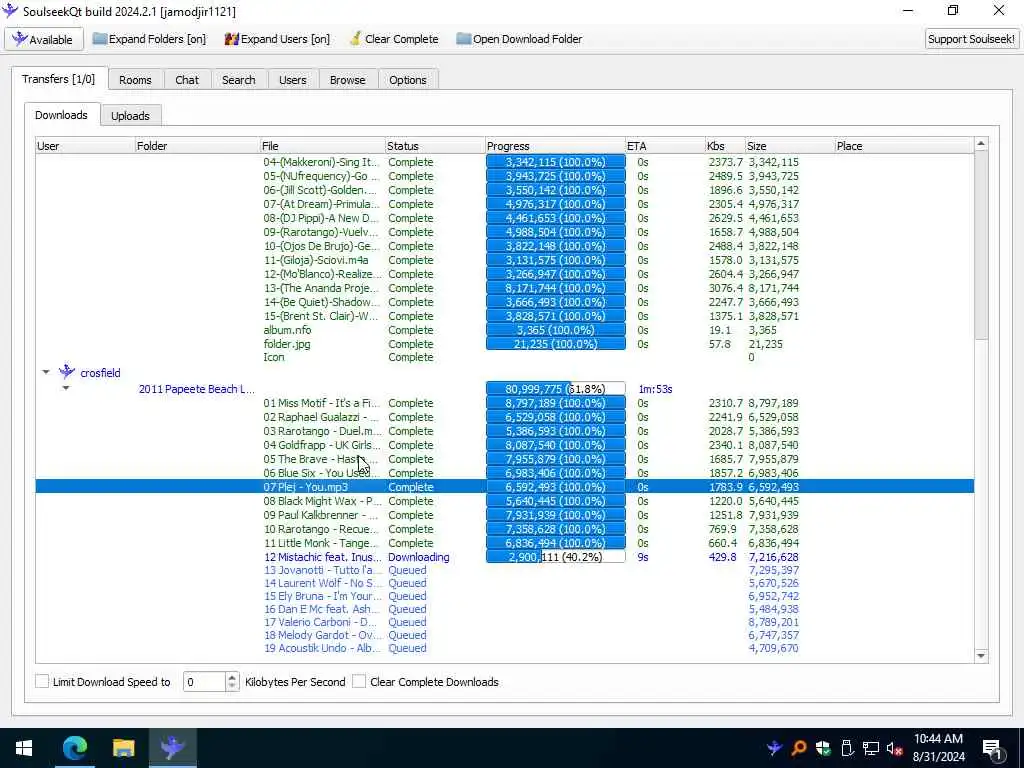Select the Downloads subtab
The width and height of the screenshot is (1024, 768).
(x=61, y=115)
